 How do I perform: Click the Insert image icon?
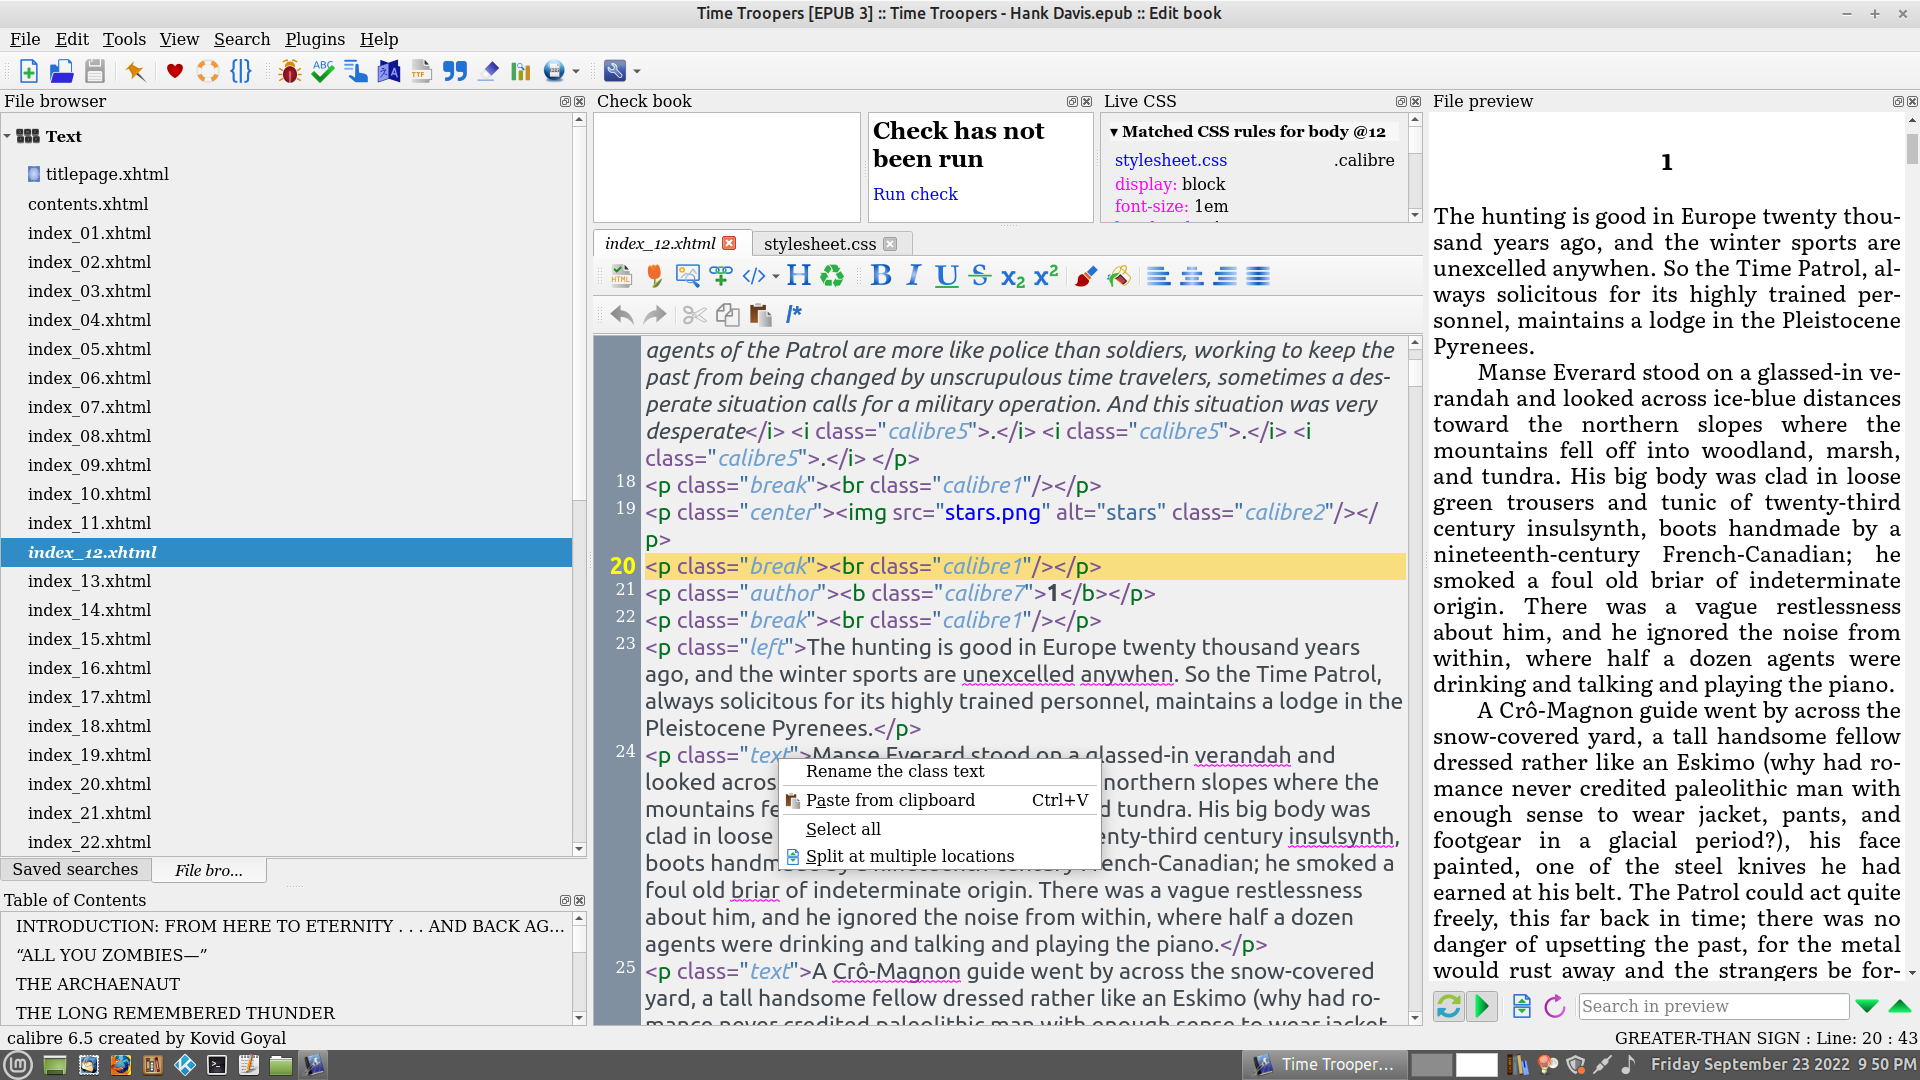(687, 276)
